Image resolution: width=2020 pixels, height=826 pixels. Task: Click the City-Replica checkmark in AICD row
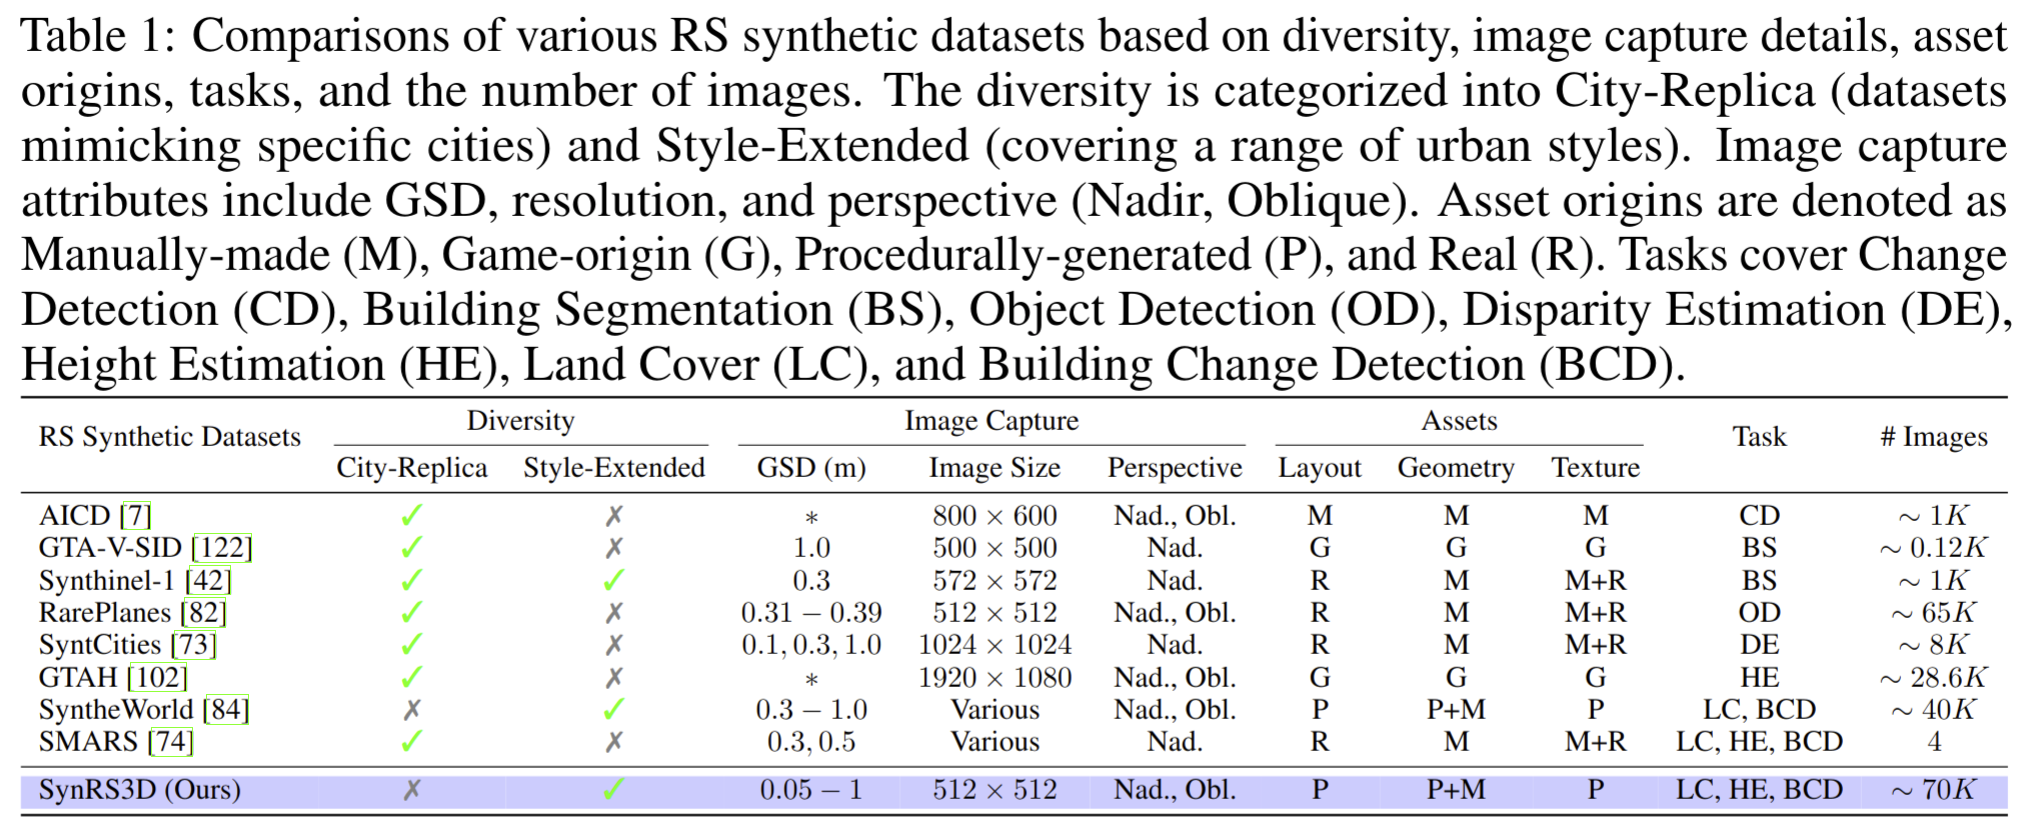click(411, 516)
